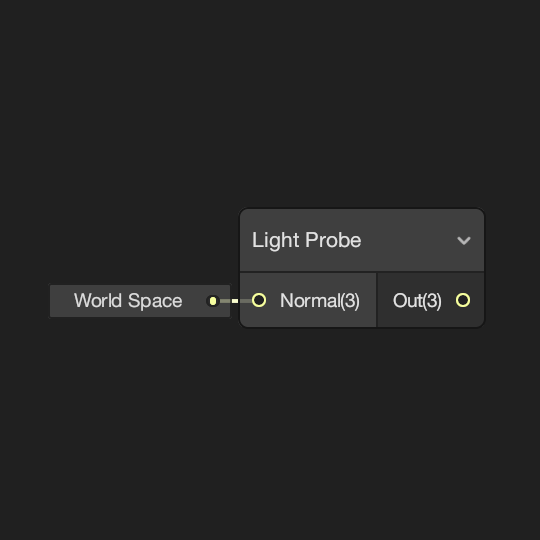Click empty canvas right of the Out(3) port
The height and width of the screenshot is (540, 540).
click(512, 300)
